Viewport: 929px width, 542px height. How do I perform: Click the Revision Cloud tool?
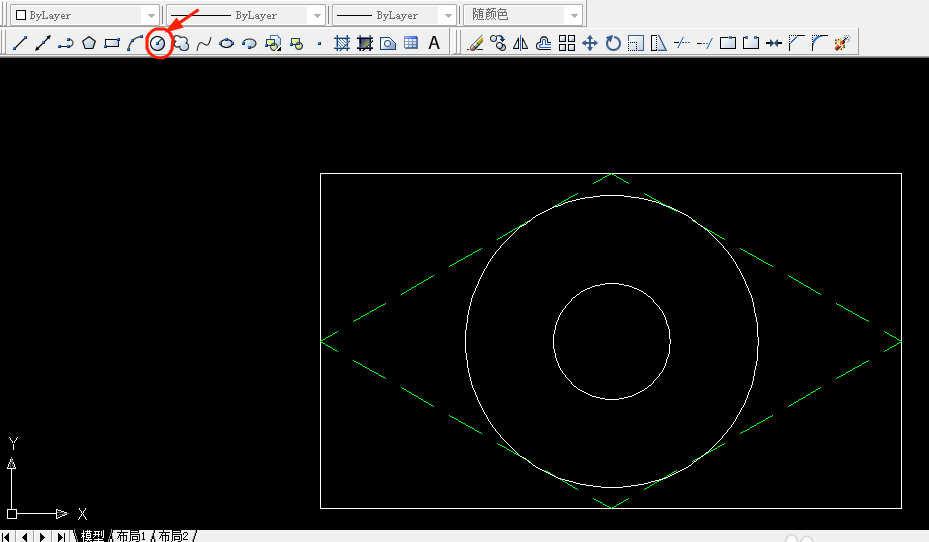(x=181, y=43)
